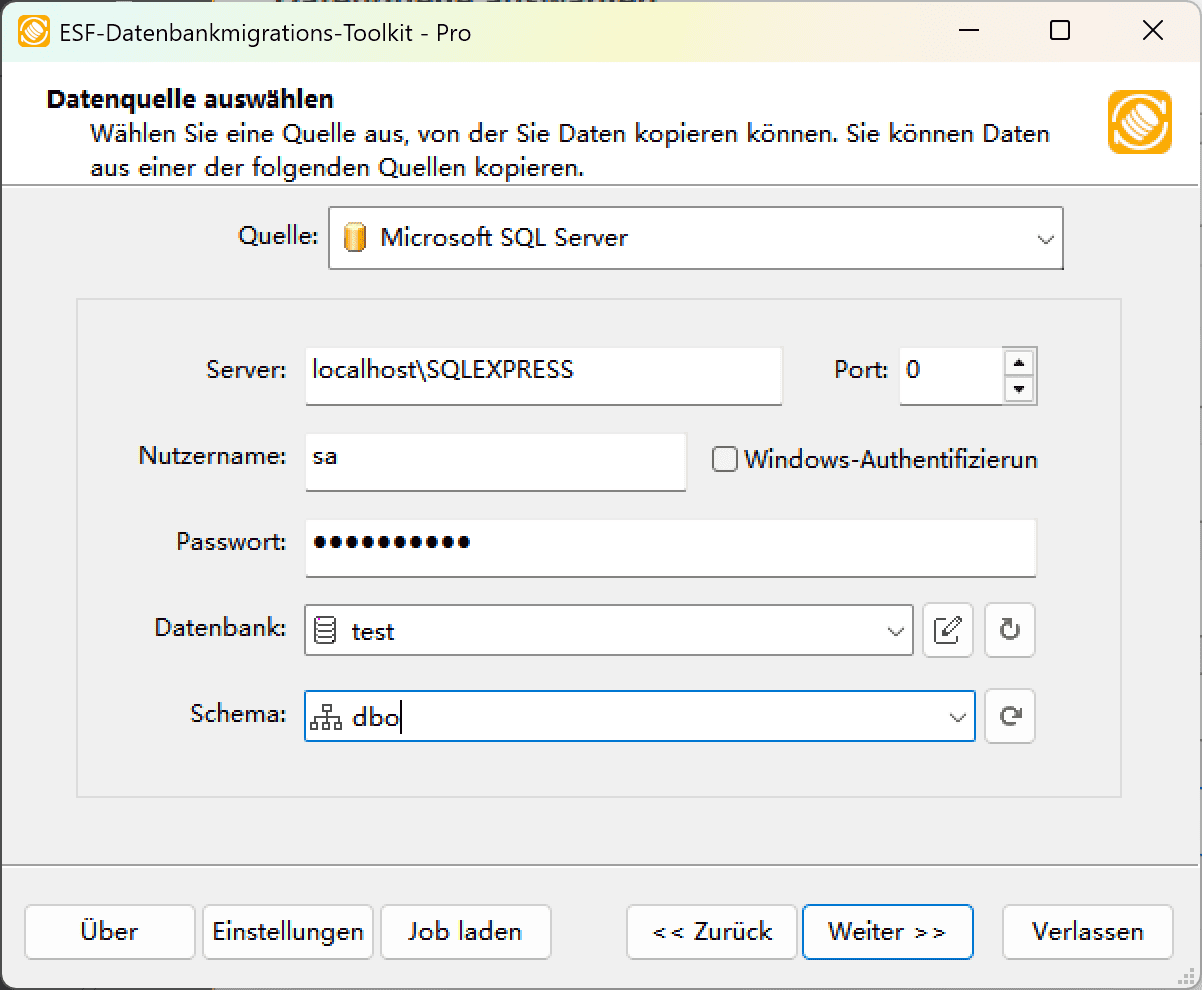The image size is (1202, 990).
Task: Open the Schema dropdown list
Action: click(x=955, y=716)
